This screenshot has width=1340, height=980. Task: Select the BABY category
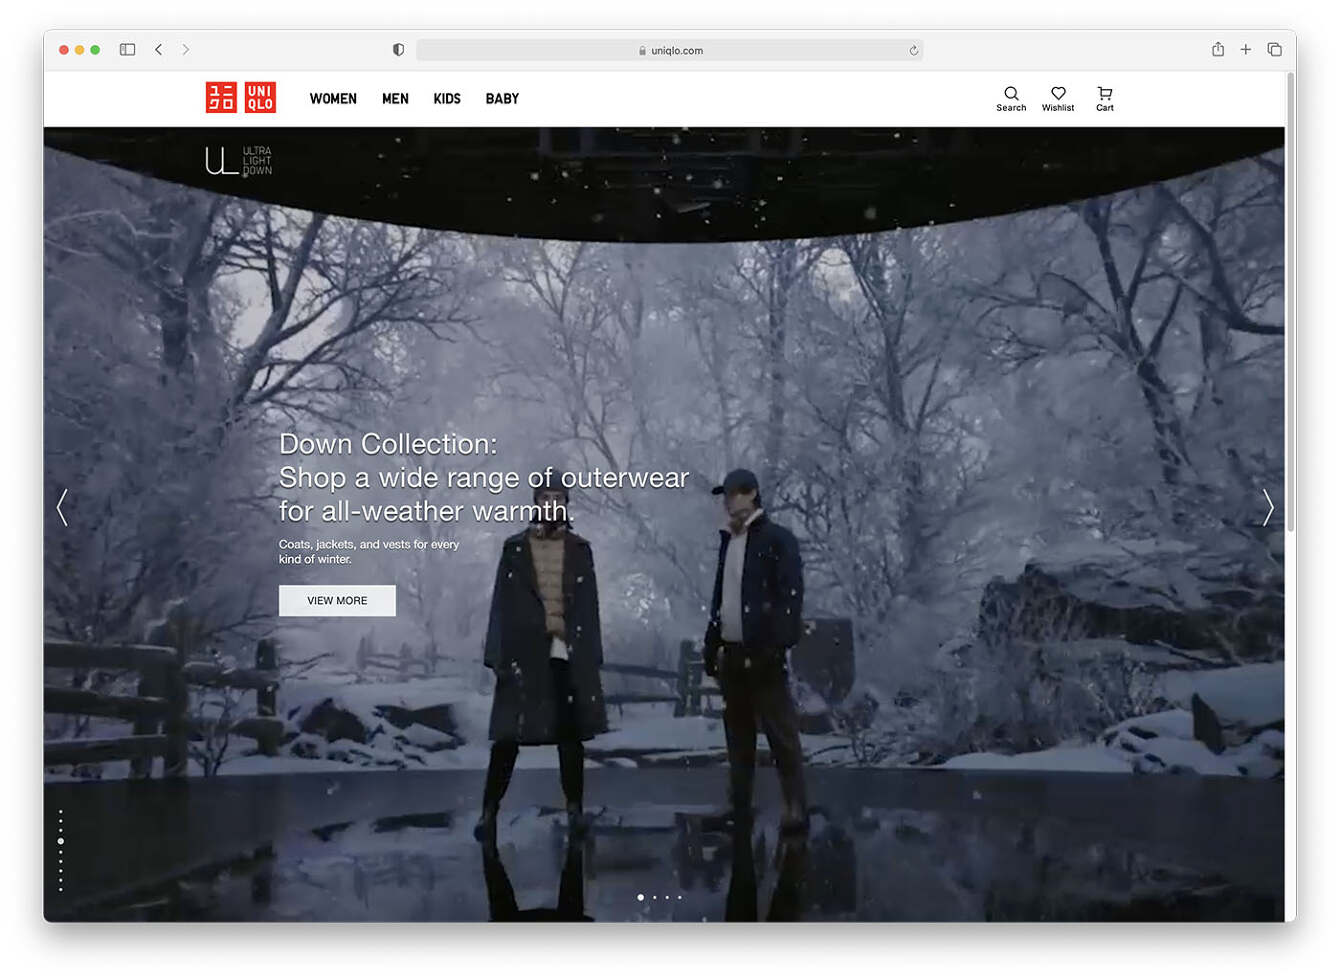point(502,99)
